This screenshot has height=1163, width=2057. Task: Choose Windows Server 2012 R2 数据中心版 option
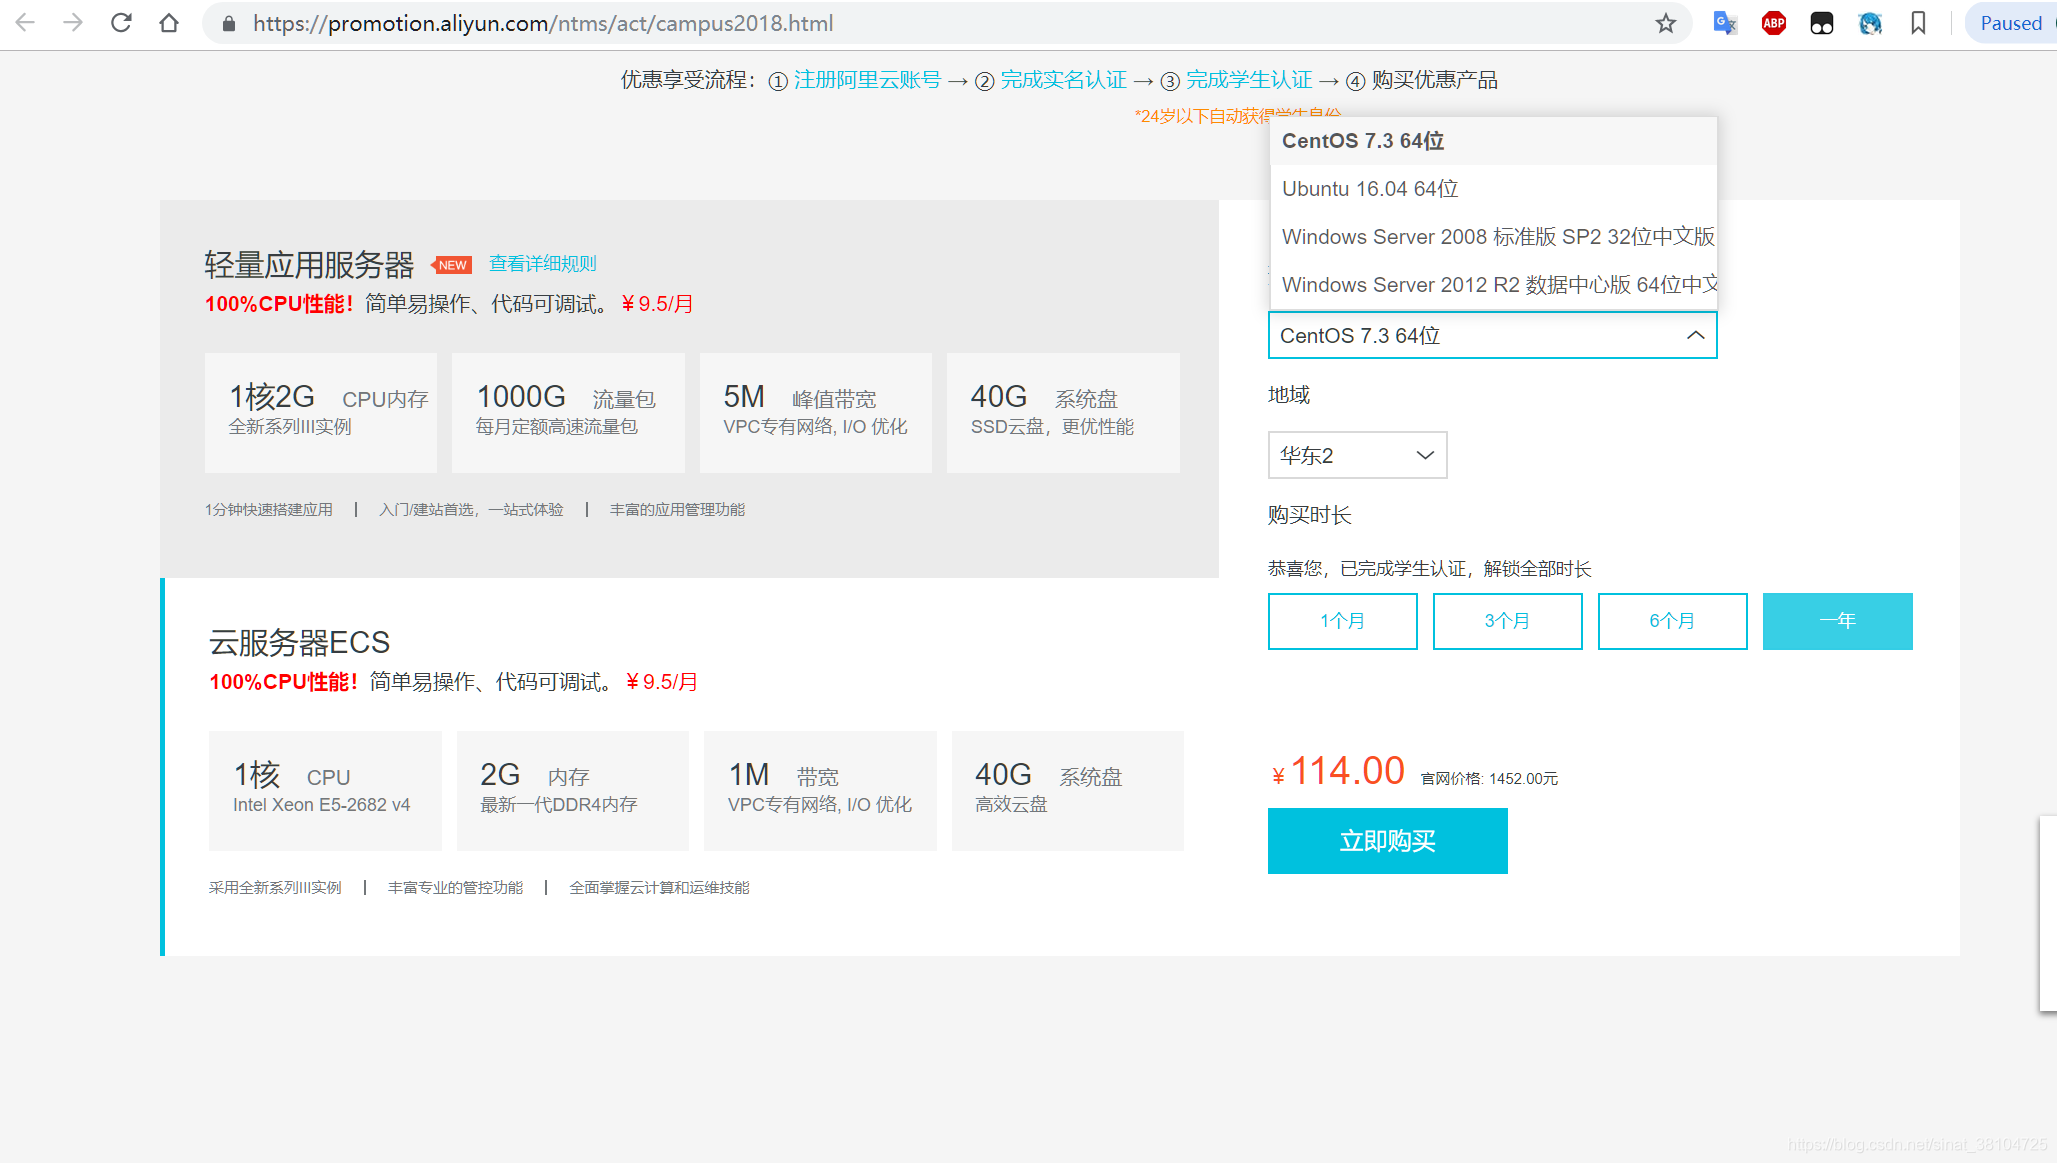point(1493,285)
